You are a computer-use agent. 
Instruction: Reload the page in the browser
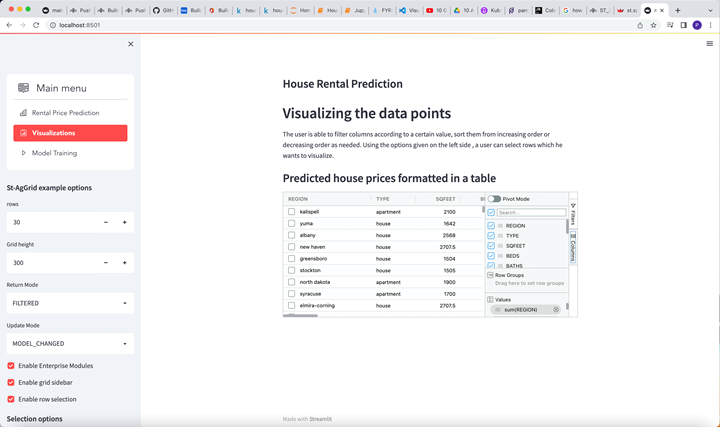[37, 25]
